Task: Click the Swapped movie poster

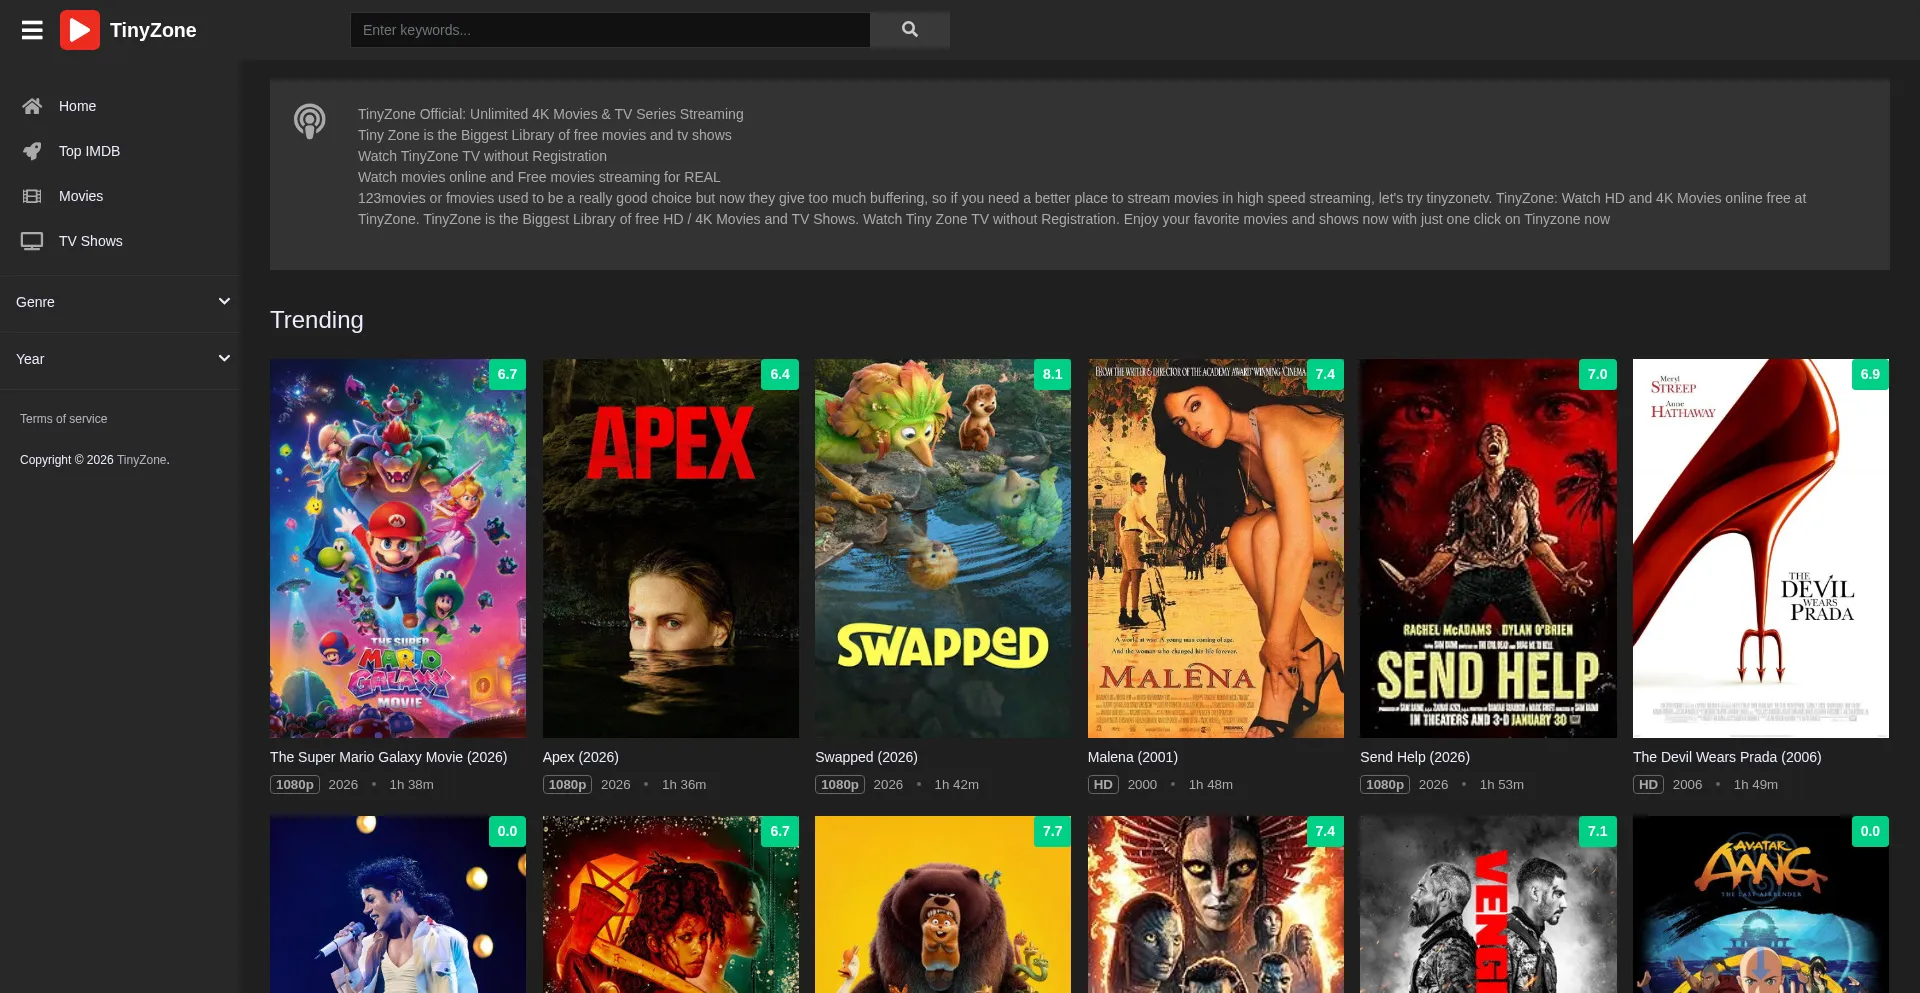Action: [x=943, y=548]
